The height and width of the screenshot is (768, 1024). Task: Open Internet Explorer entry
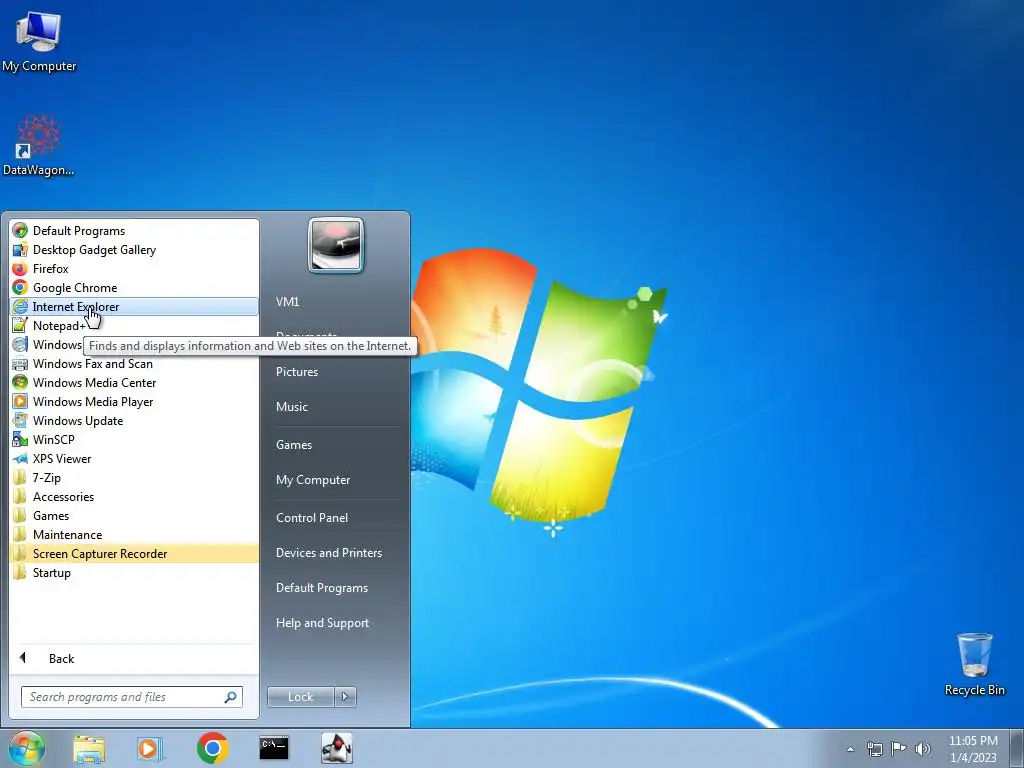coord(134,306)
